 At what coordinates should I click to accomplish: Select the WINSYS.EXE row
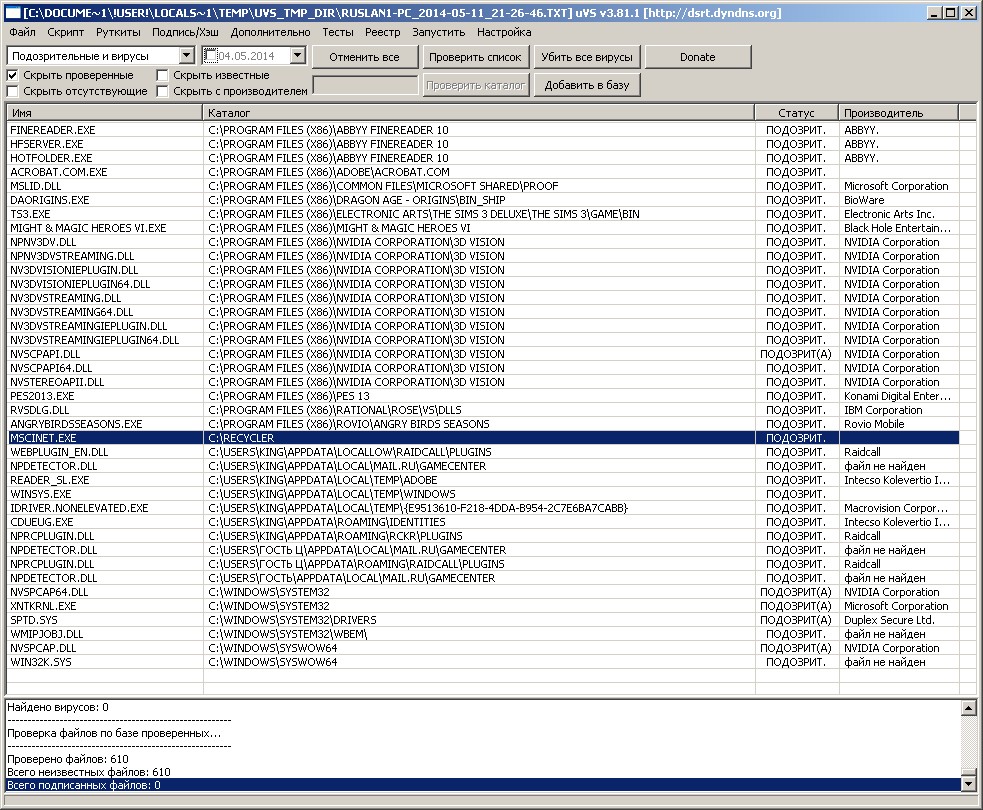tap(483, 494)
